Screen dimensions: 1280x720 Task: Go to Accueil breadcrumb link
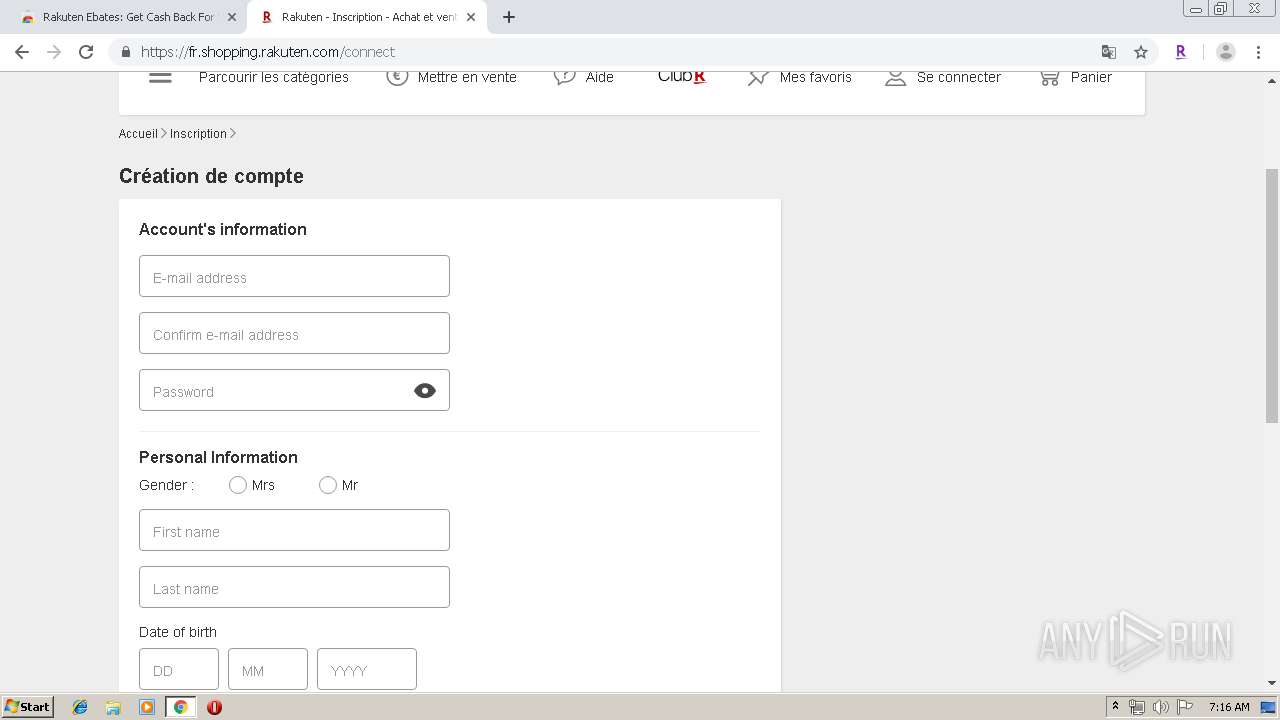(138, 133)
